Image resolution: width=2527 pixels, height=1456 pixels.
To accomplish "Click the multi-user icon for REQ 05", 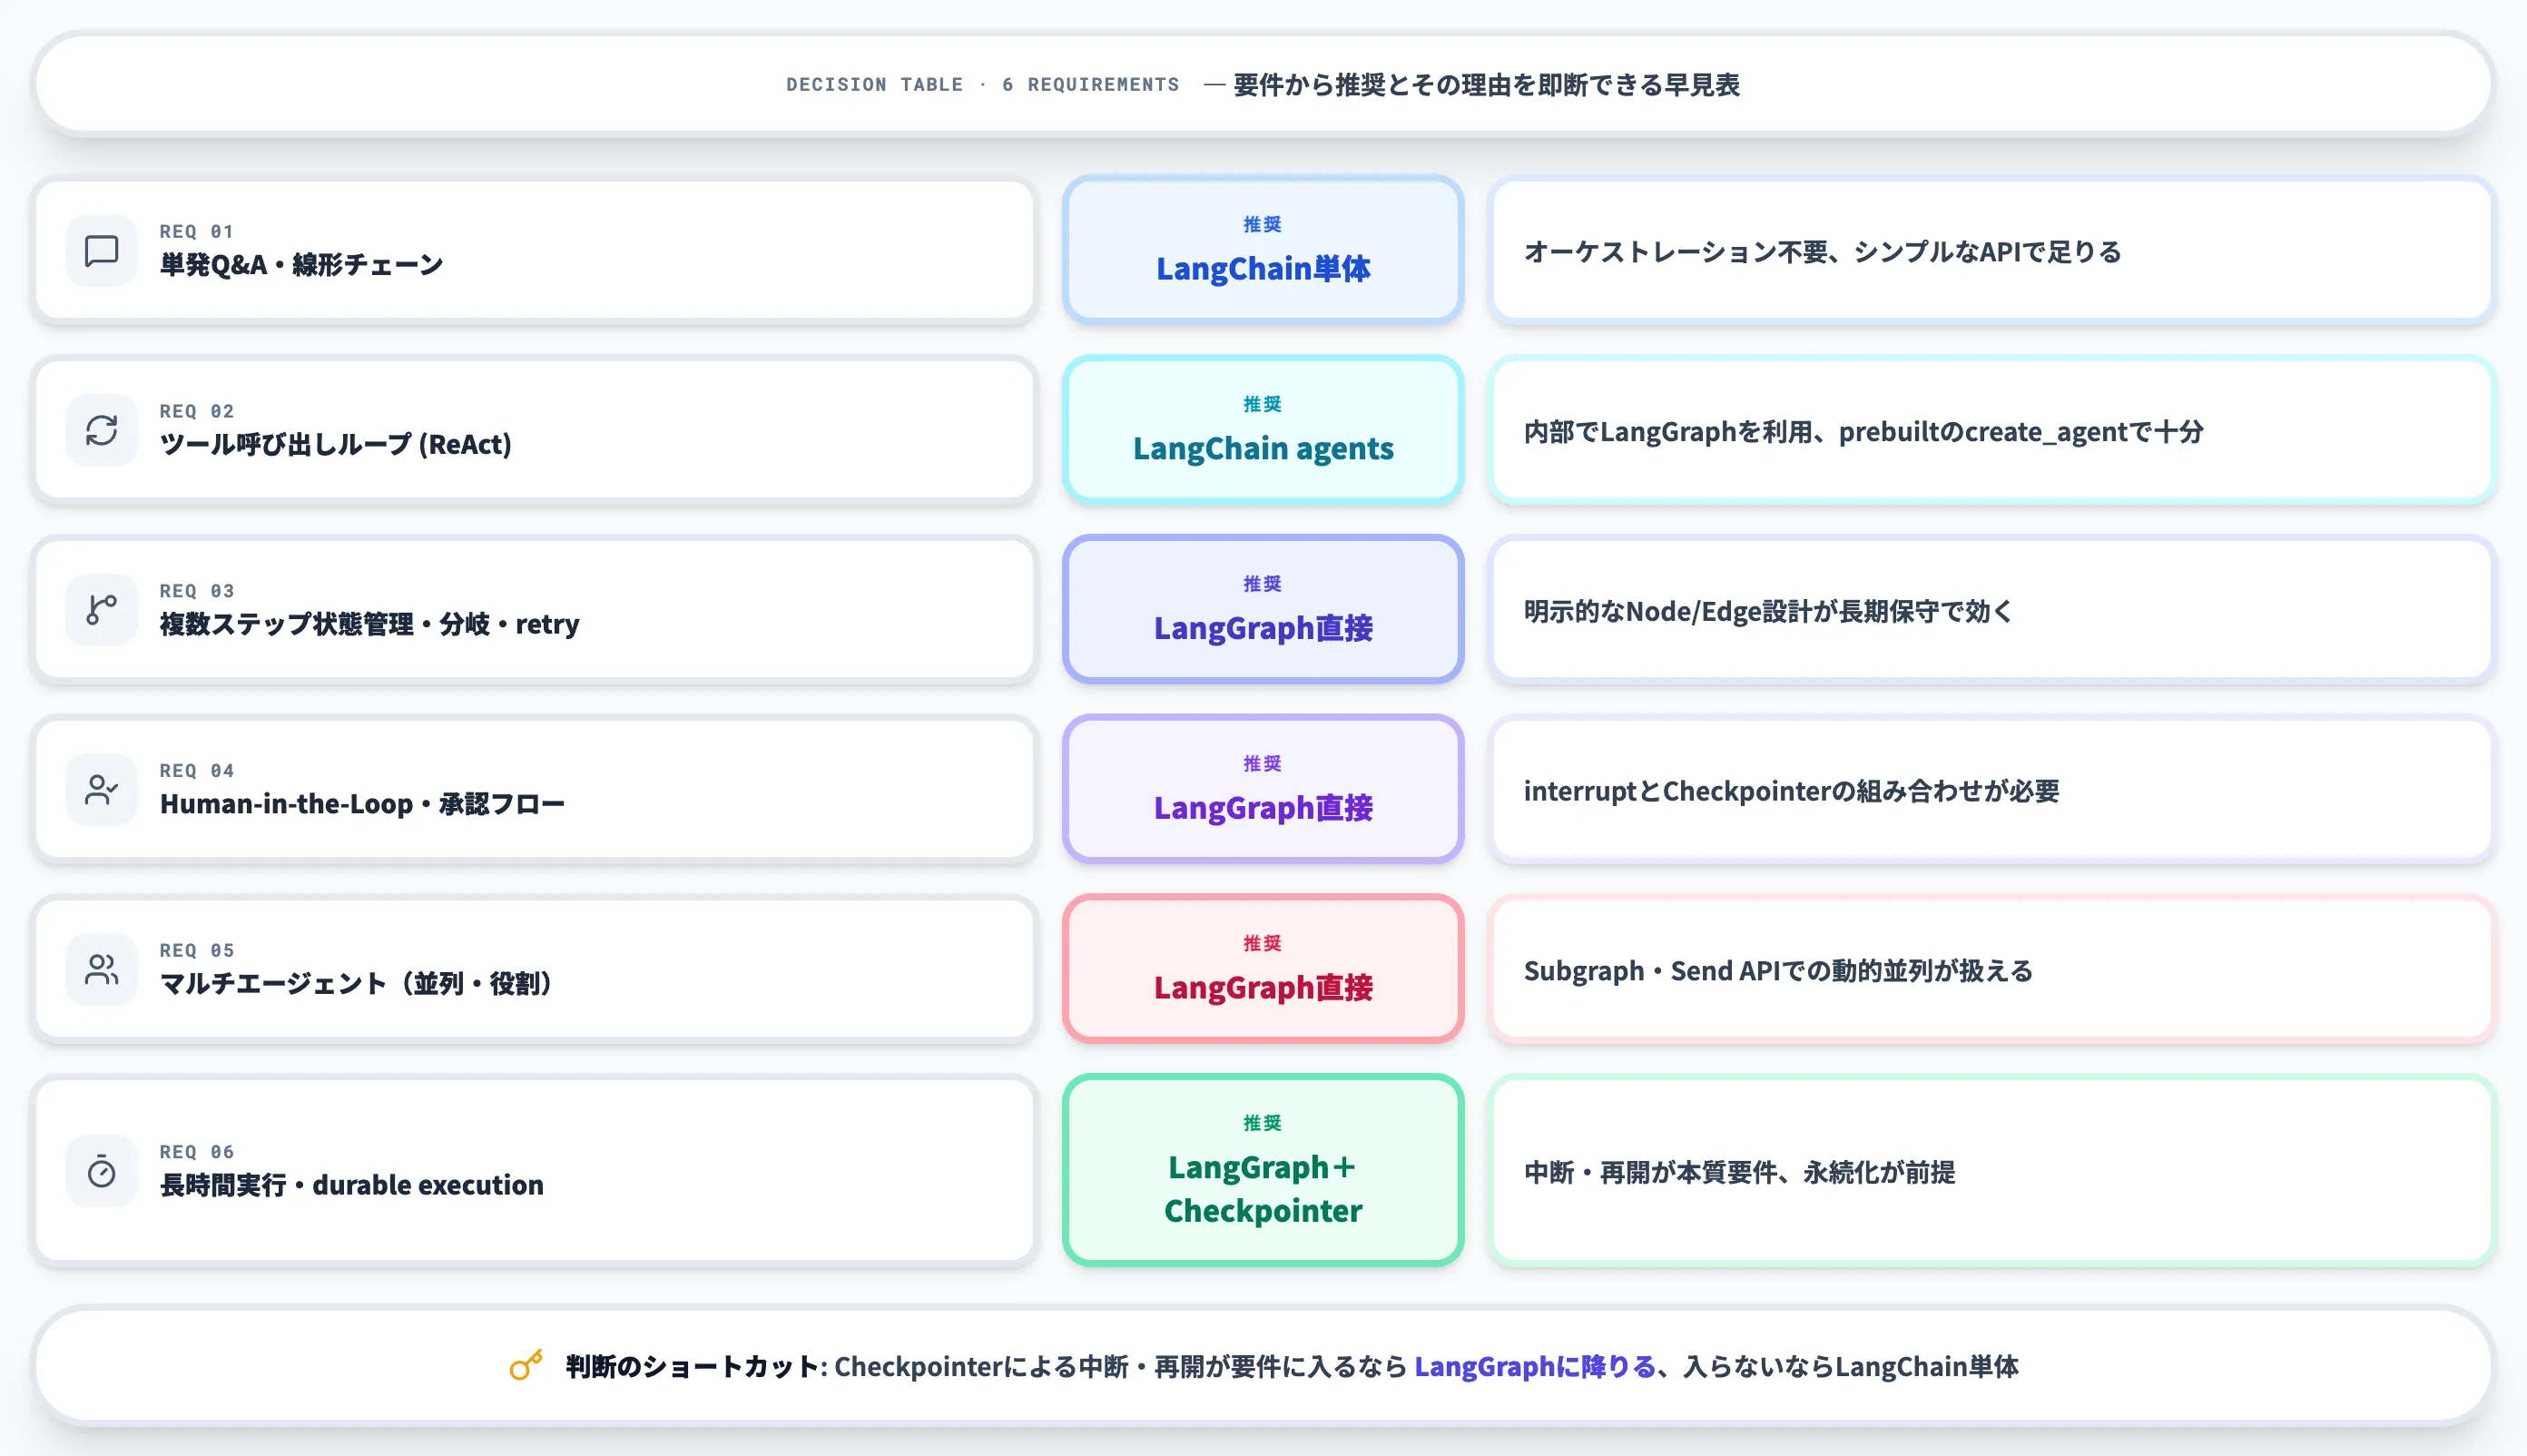I will coord(101,970).
